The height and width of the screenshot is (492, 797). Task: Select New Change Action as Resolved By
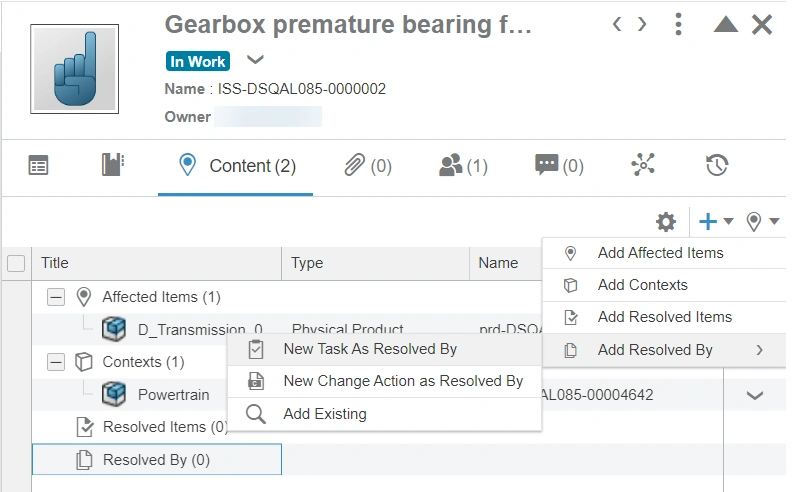[x=403, y=381]
